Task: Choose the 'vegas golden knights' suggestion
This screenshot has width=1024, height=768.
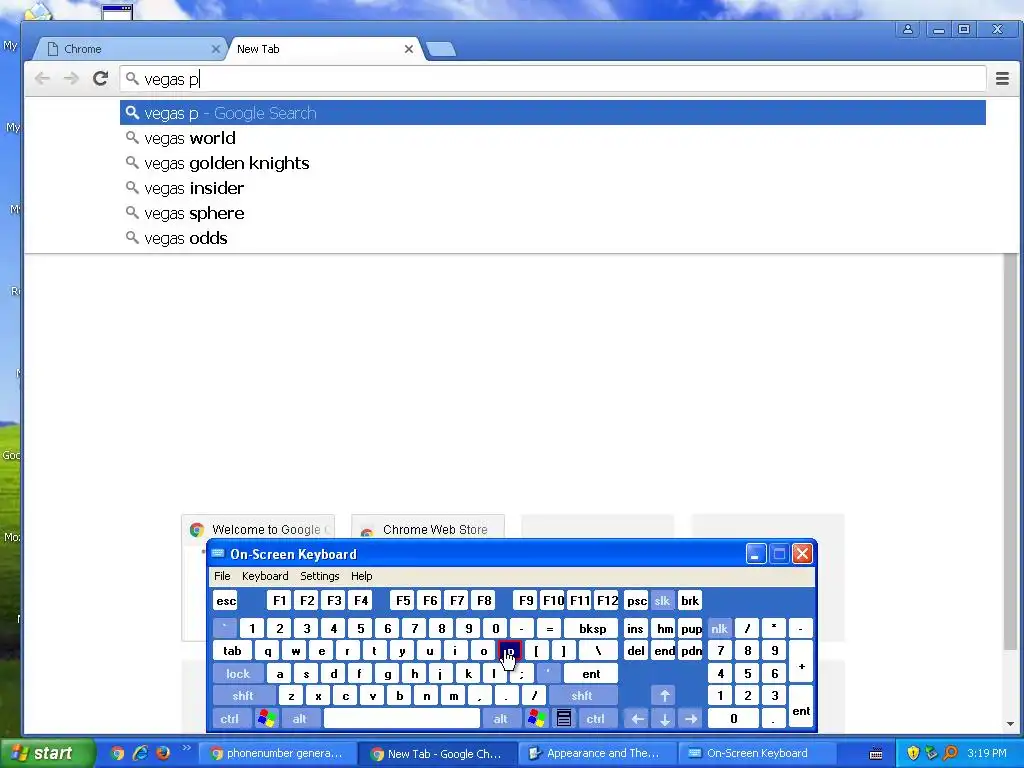Action: coord(552,163)
